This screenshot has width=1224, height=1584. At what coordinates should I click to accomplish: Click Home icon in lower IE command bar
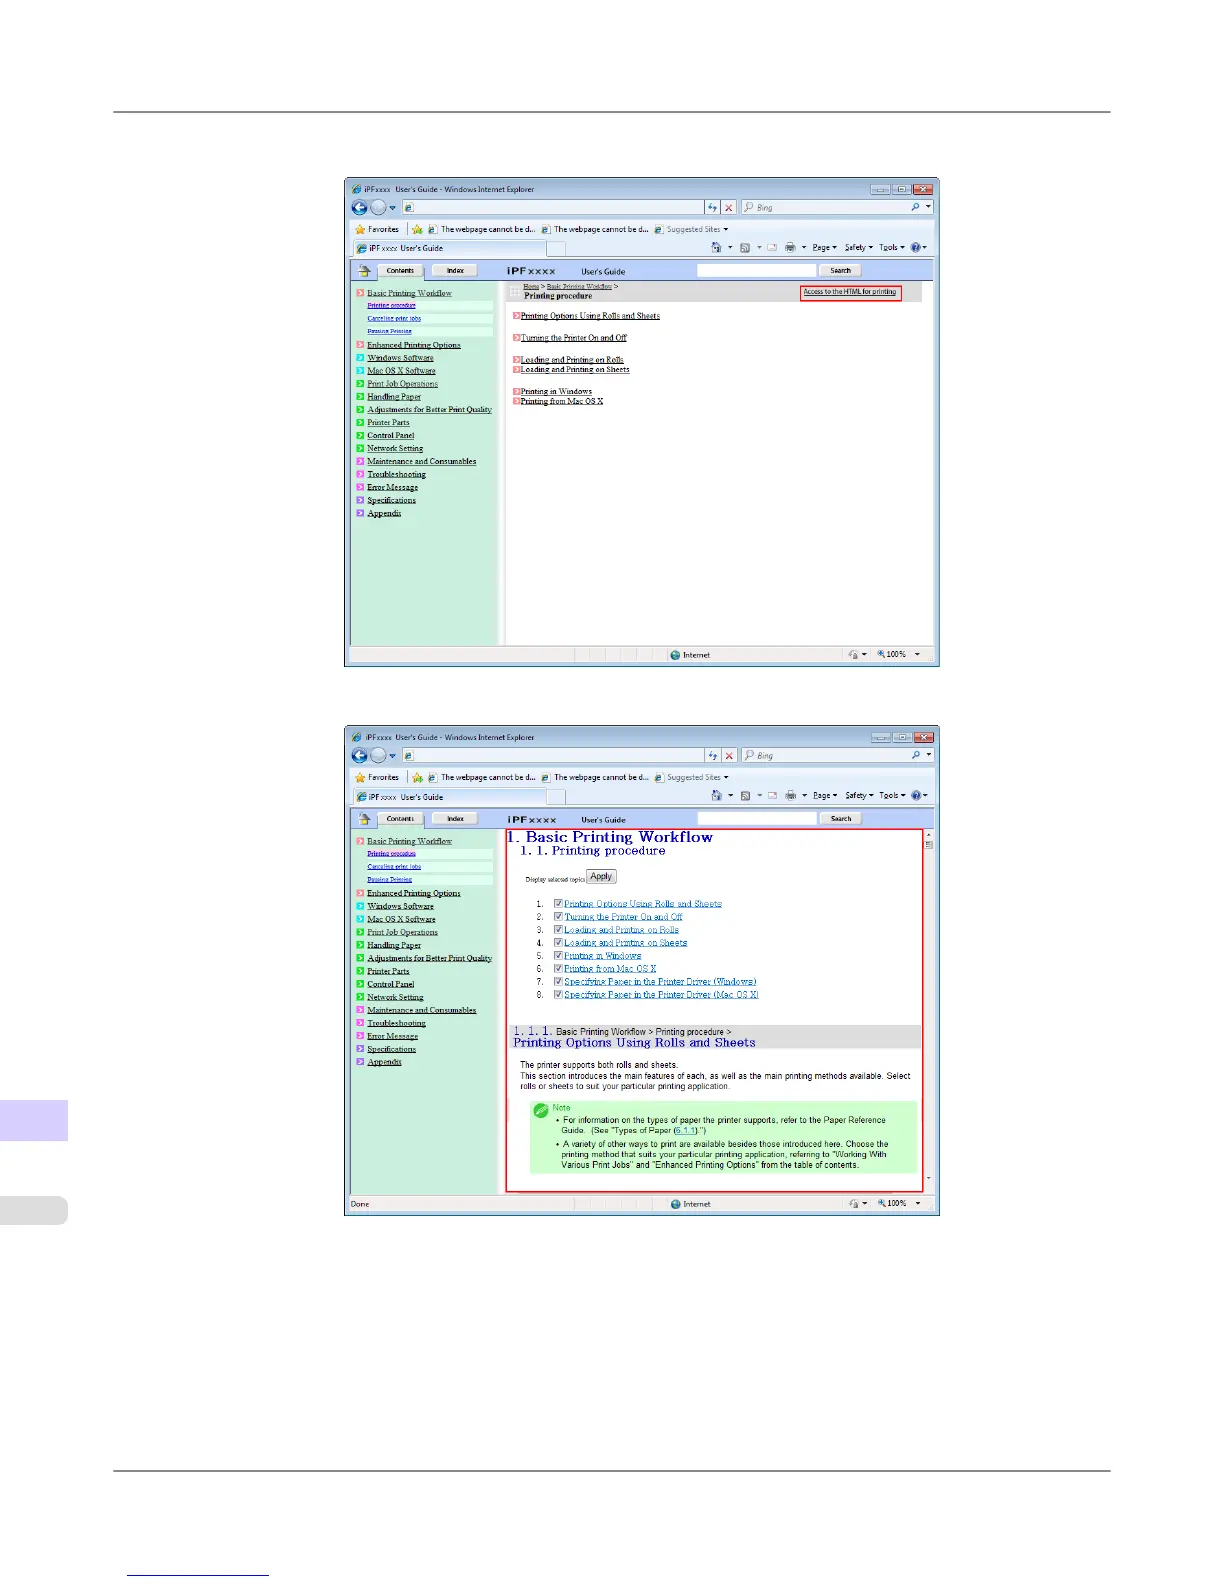pyautogui.click(x=716, y=795)
